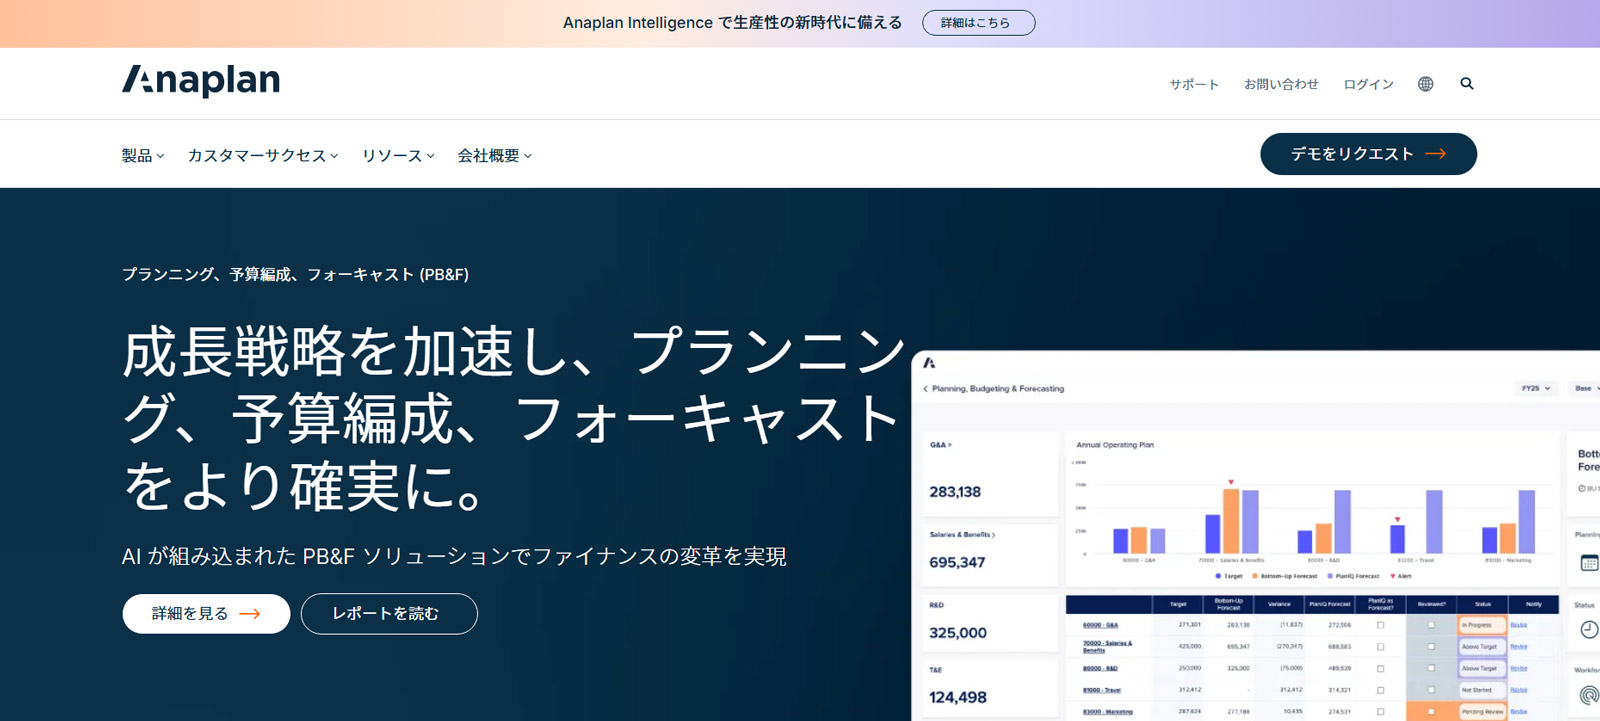Open the お問い合わせ link

[1281, 85]
